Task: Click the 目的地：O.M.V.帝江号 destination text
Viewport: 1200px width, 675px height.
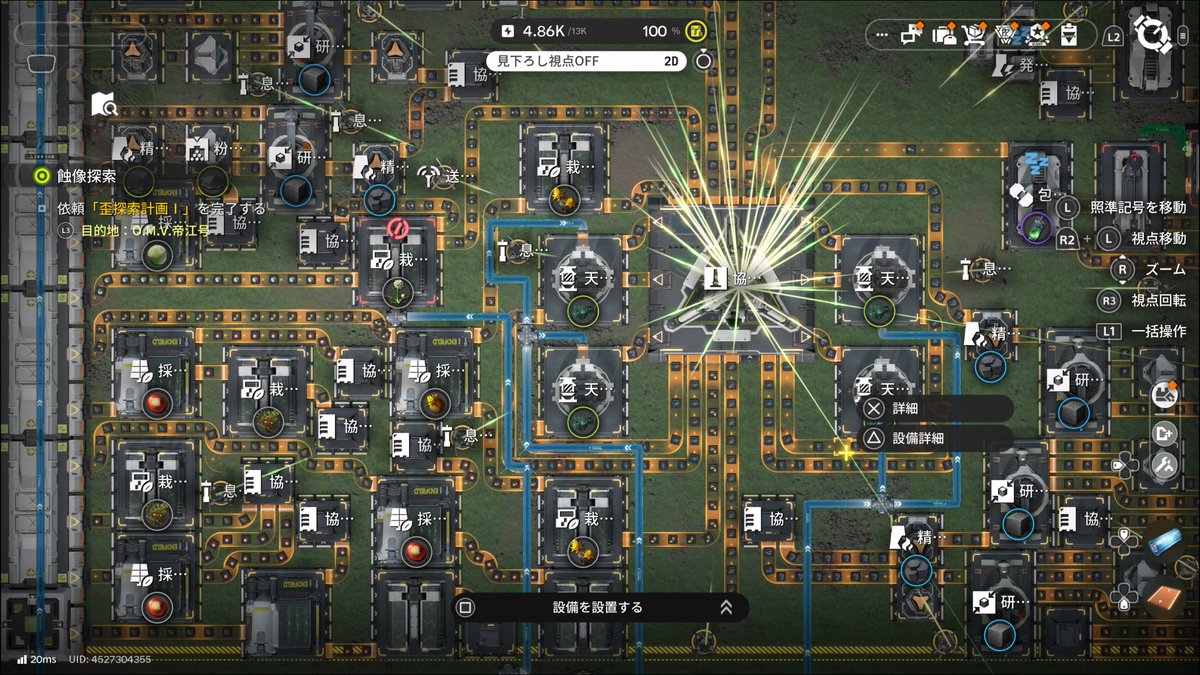Action: pyautogui.click(x=145, y=230)
